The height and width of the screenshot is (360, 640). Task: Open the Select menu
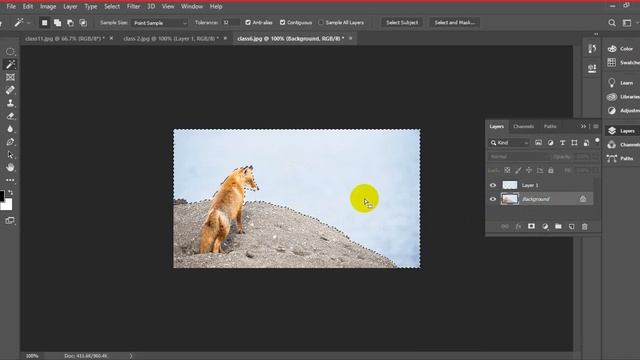tap(112, 7)
